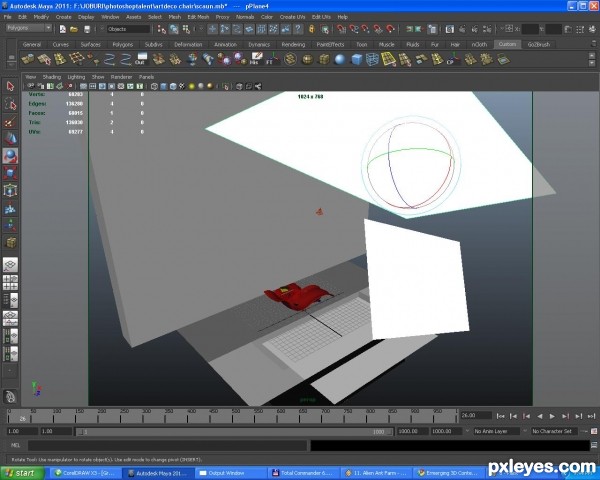
Task: Switch to the Rendering shelf tab
Action: point(293,44)
